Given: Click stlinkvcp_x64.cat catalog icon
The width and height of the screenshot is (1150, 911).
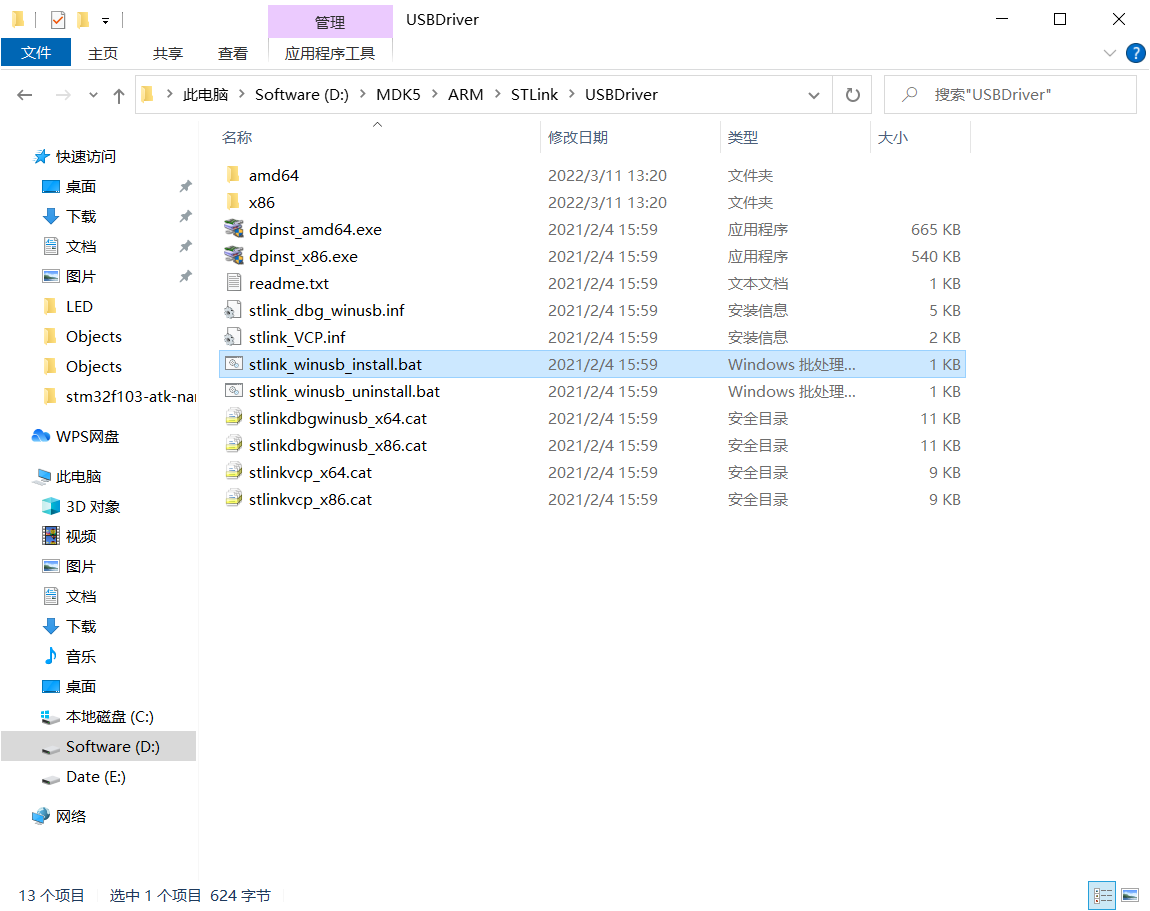Looking at the screenshot, I should pos(233,472).
